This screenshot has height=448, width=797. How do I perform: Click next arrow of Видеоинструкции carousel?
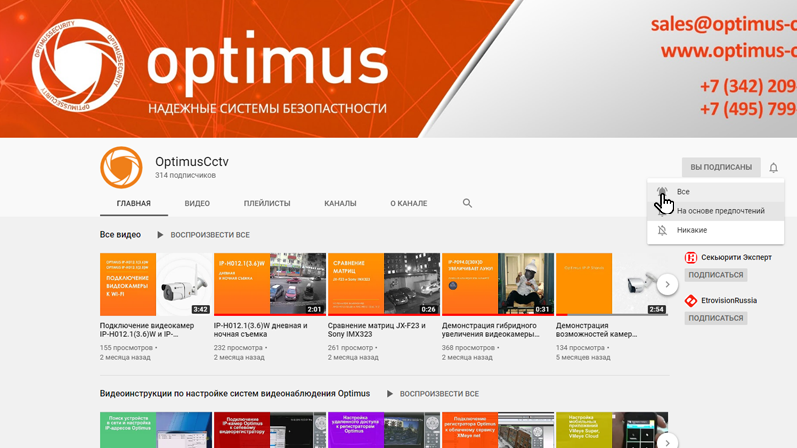(x=667, y=441)
